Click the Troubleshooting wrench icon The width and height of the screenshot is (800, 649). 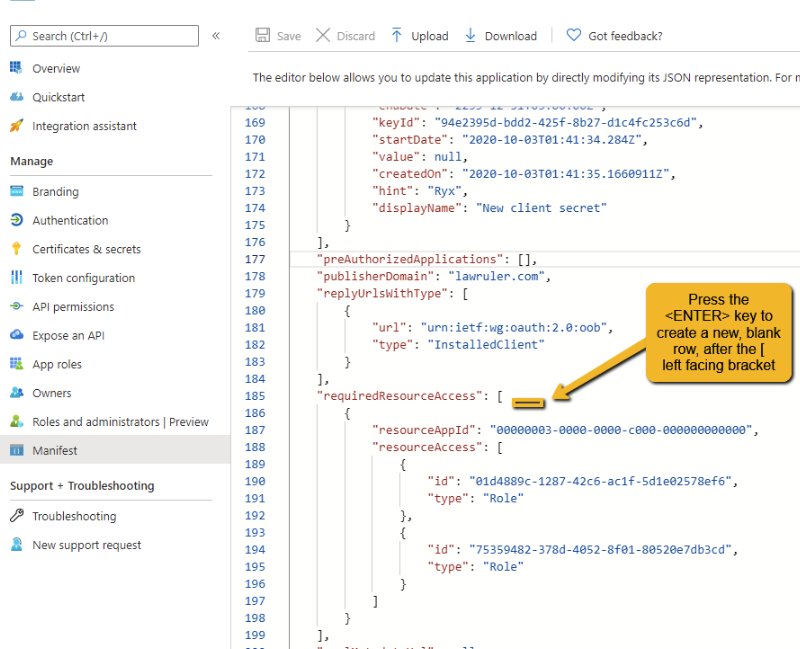(x=16, y=516)
